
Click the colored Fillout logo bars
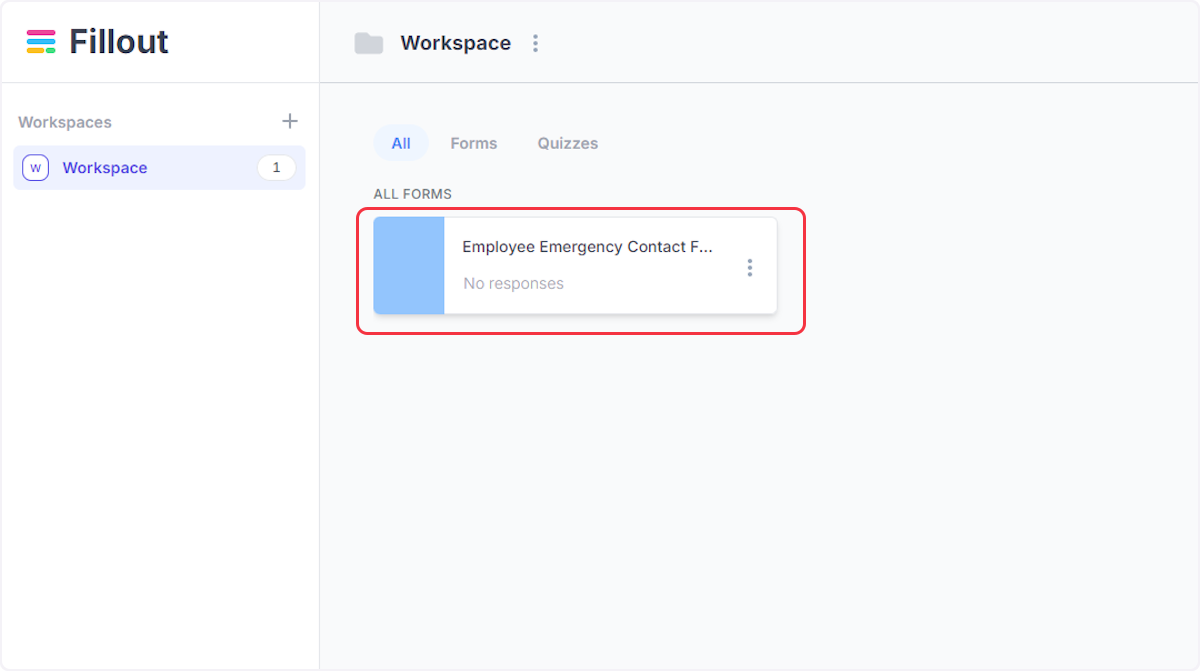coord(38,41)
